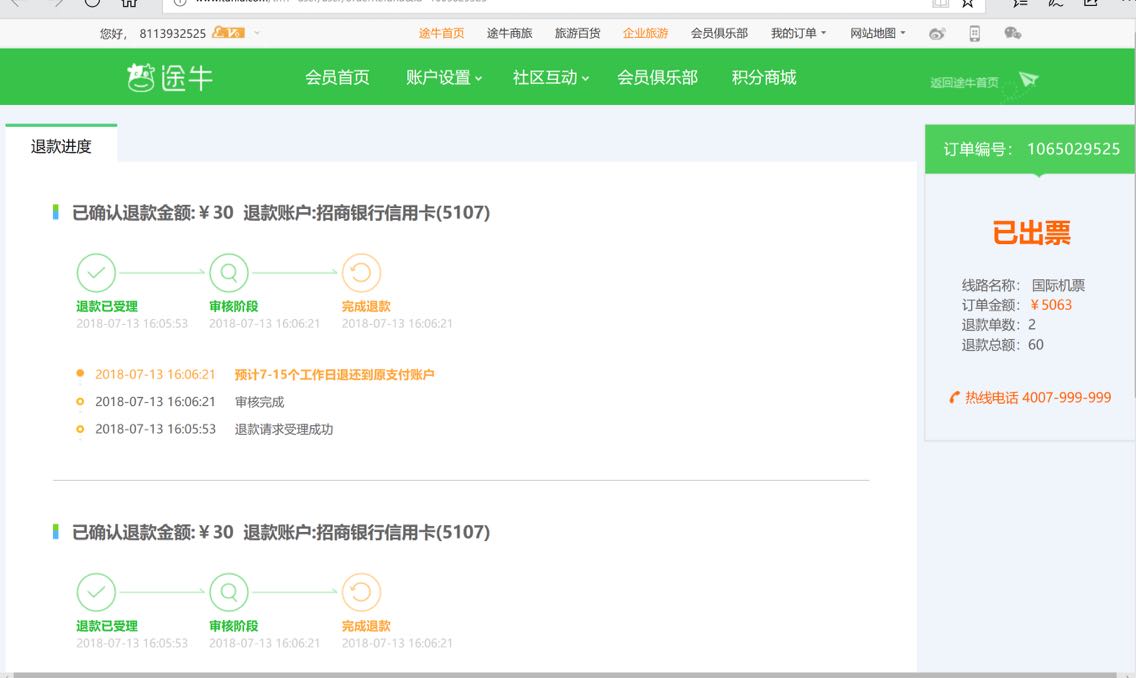
Task: Click second refund's 审核阶段 magnifier icon
Action: 229,592
